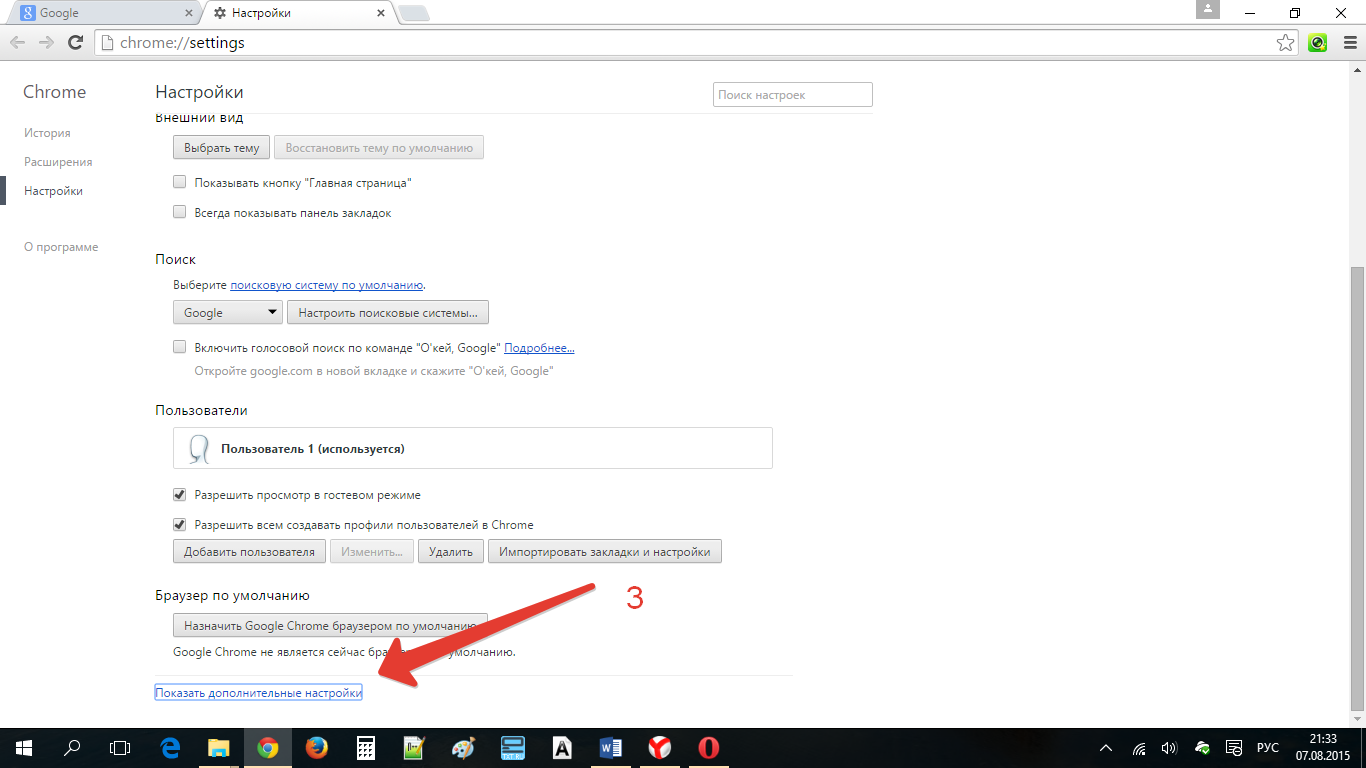Bookmark this page with the star icon

pyautogui.click(x=1286, y=43)
